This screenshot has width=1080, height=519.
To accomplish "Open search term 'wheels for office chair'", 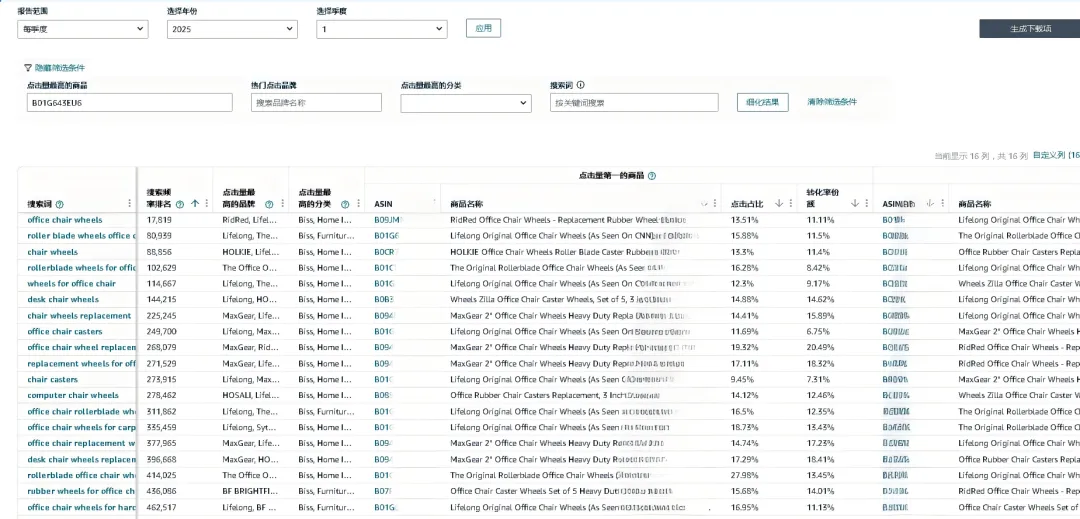I will point(72,284).
